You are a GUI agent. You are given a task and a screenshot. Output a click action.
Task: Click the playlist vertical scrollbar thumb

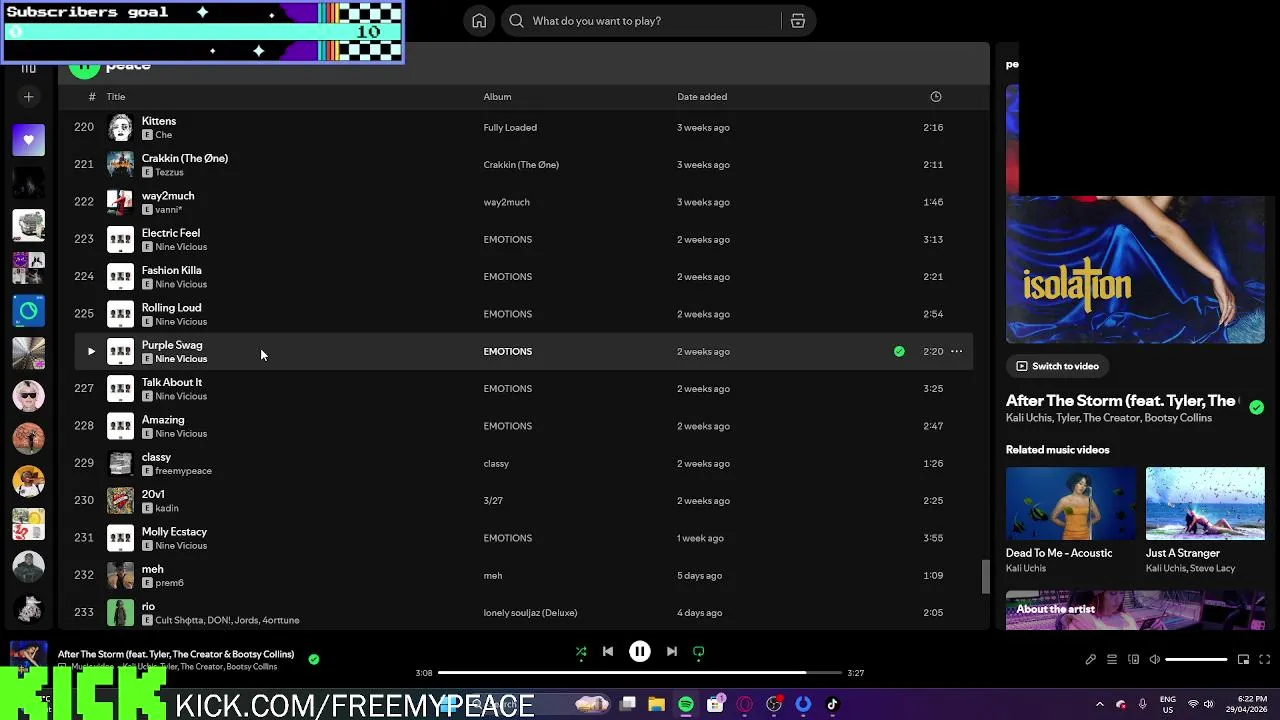tap(985, 577)
